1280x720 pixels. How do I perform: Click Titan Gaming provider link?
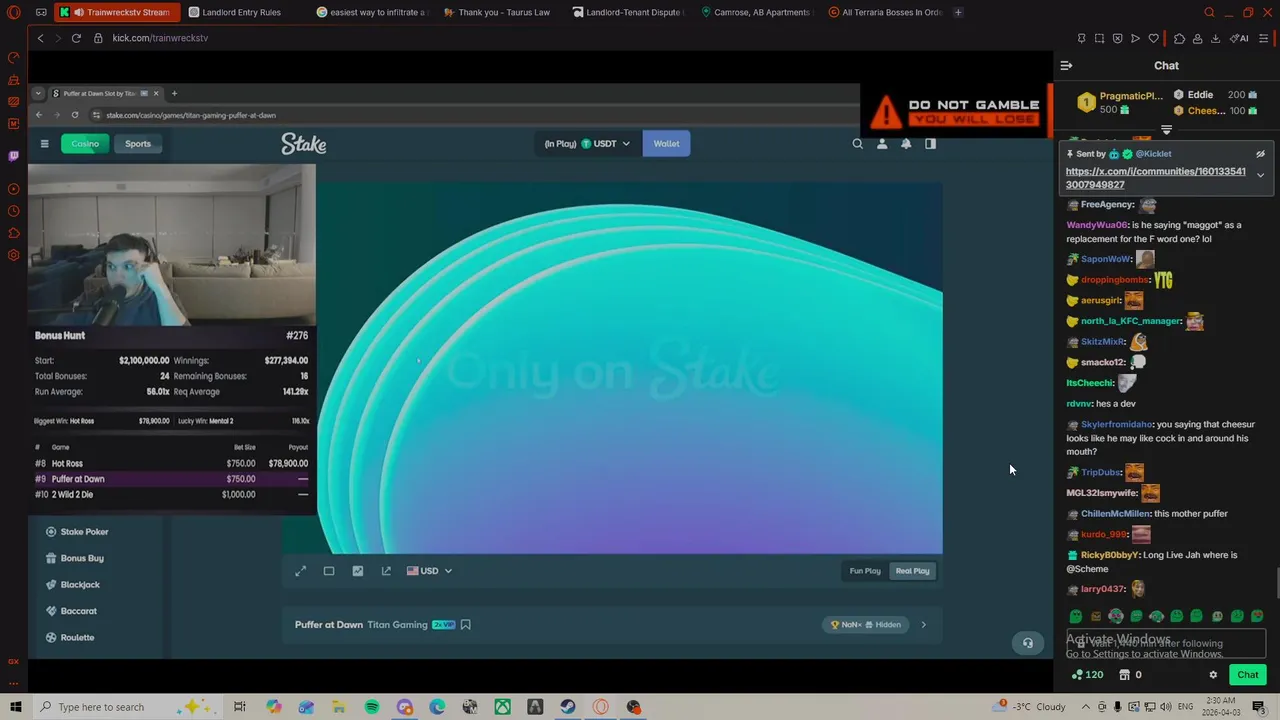tap(397, 625)
